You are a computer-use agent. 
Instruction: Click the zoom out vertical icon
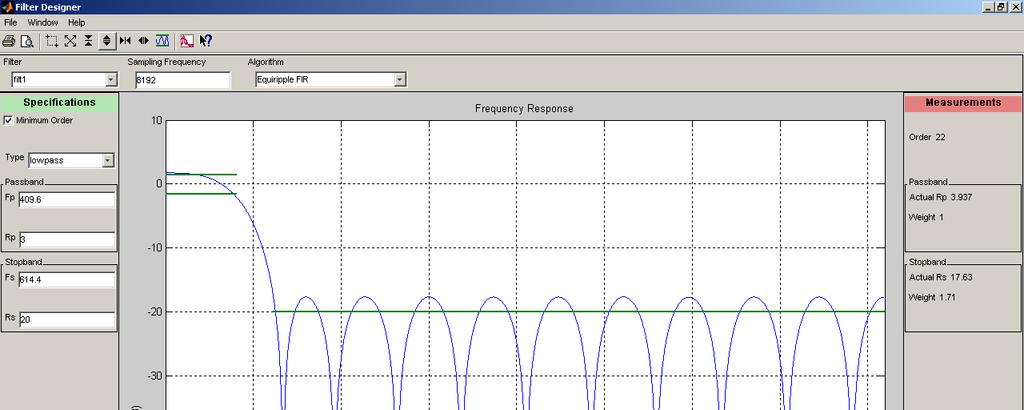(88, 41)
